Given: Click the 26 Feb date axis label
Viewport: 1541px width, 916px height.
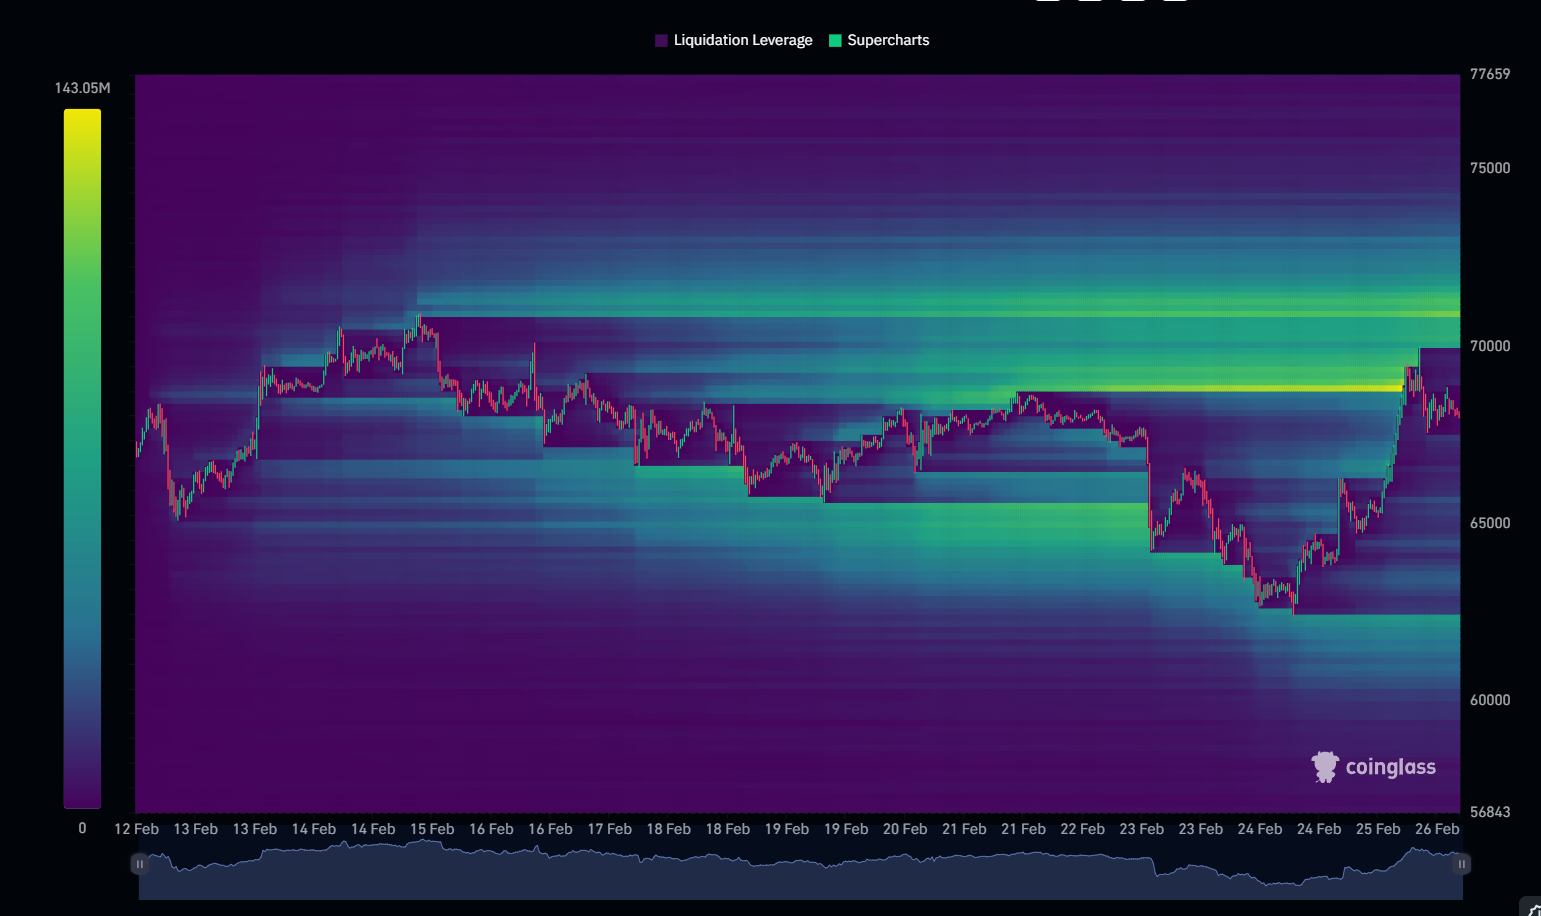Looking at the screenshot, I should coord(1436,829).
